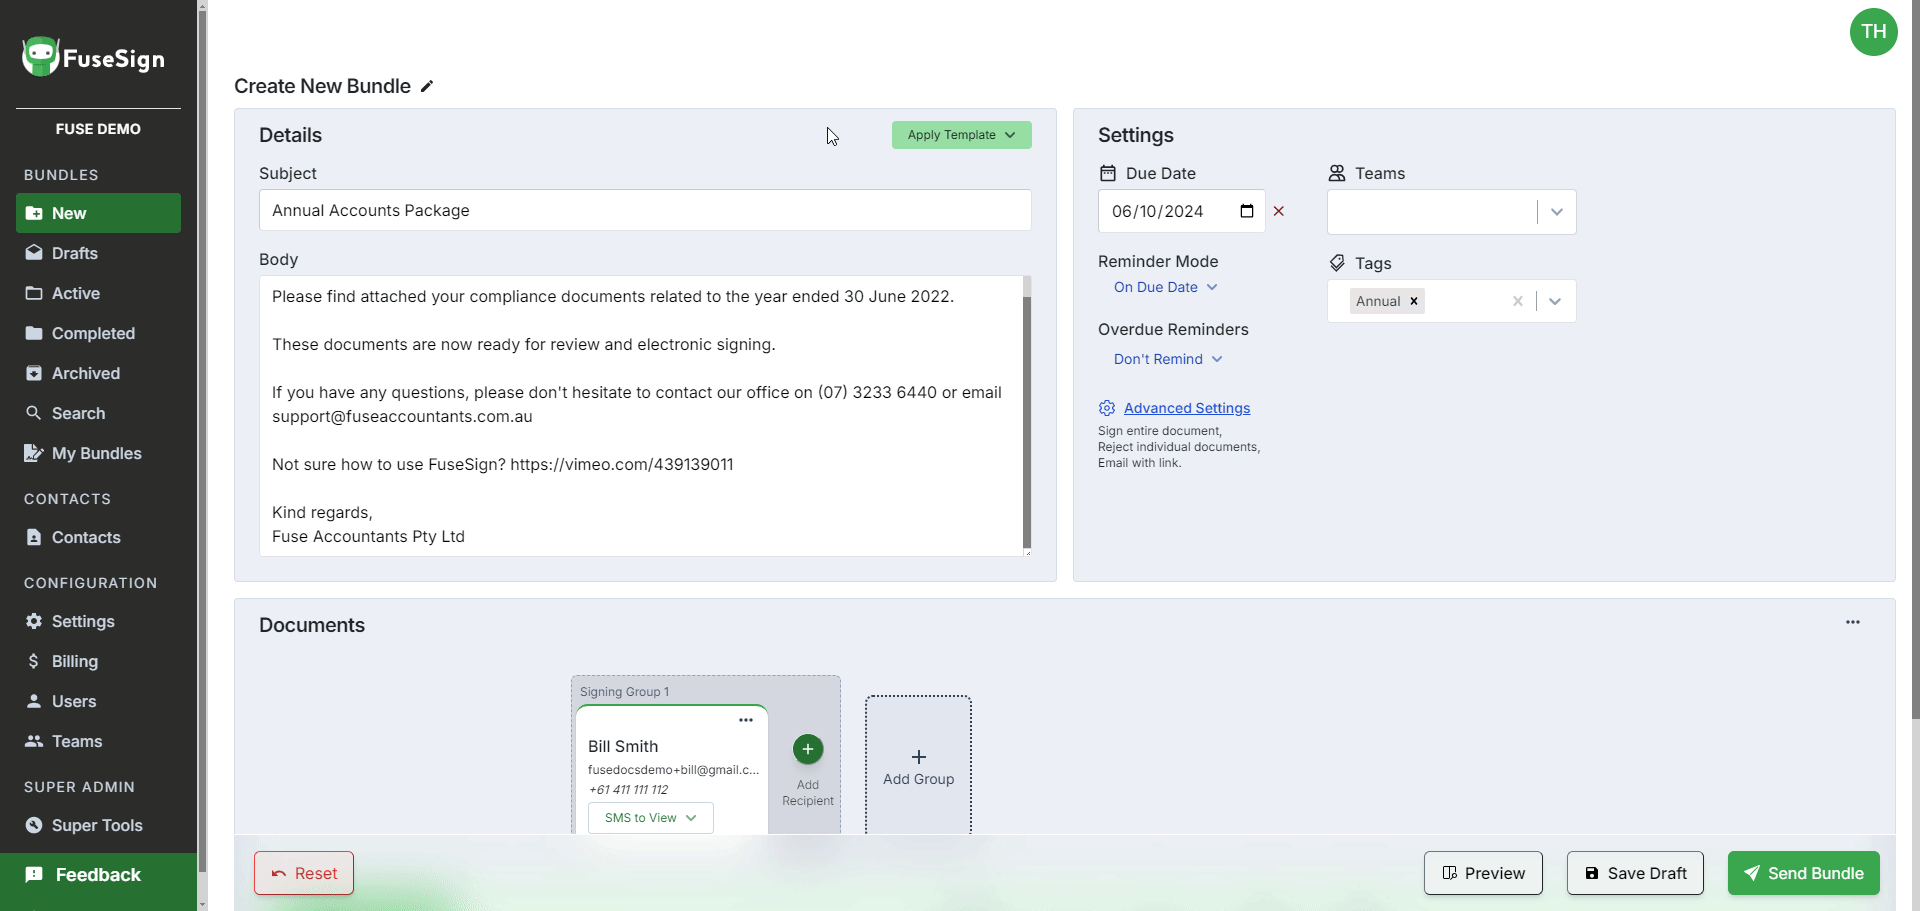Select the Archived bundles icon
The width and height of the screenshot is (1920, 911).
[33, 373]
